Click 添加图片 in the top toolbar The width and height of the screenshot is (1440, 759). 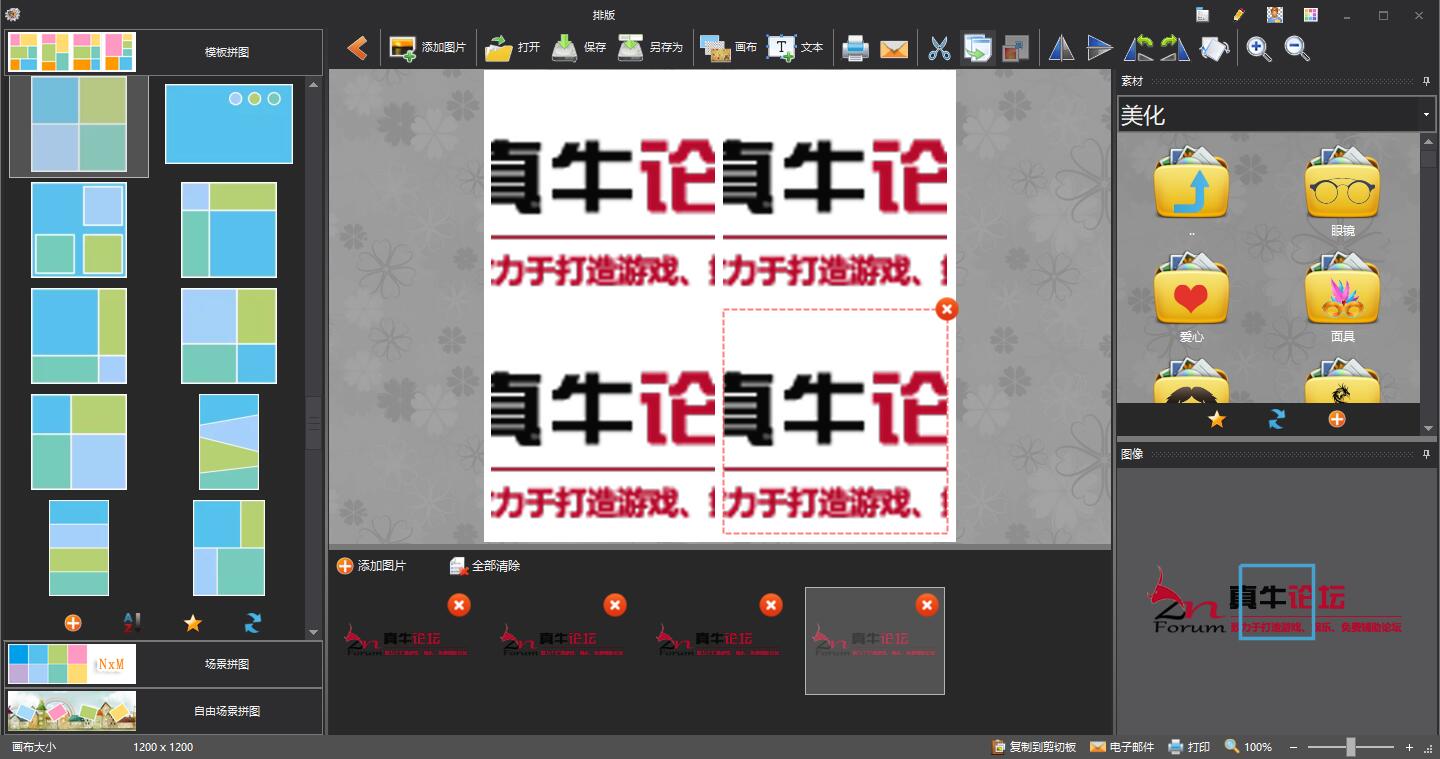click(x=427, y=47)
